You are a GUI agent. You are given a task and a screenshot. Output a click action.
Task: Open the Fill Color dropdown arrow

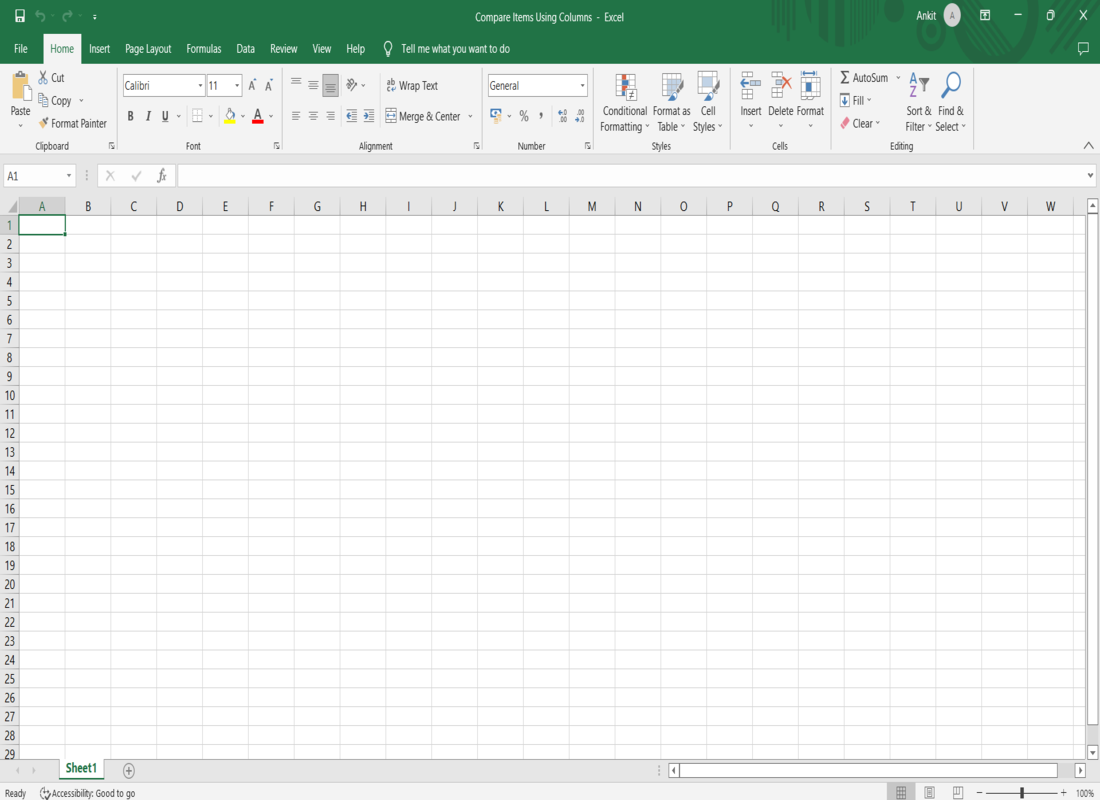(x=241, y=116)
